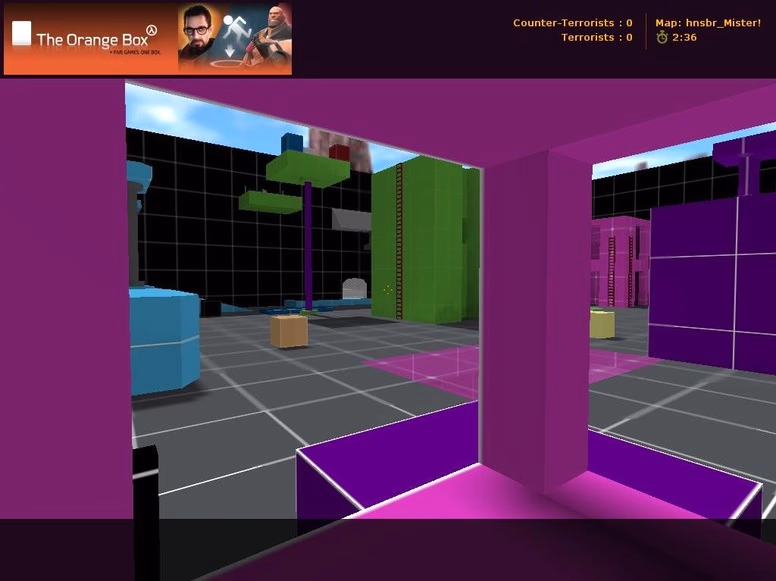Click The Orange Box banner advertisement
The width and height of the screenshot is (776, 581).
pyautogui.click(x=147, y=39)
